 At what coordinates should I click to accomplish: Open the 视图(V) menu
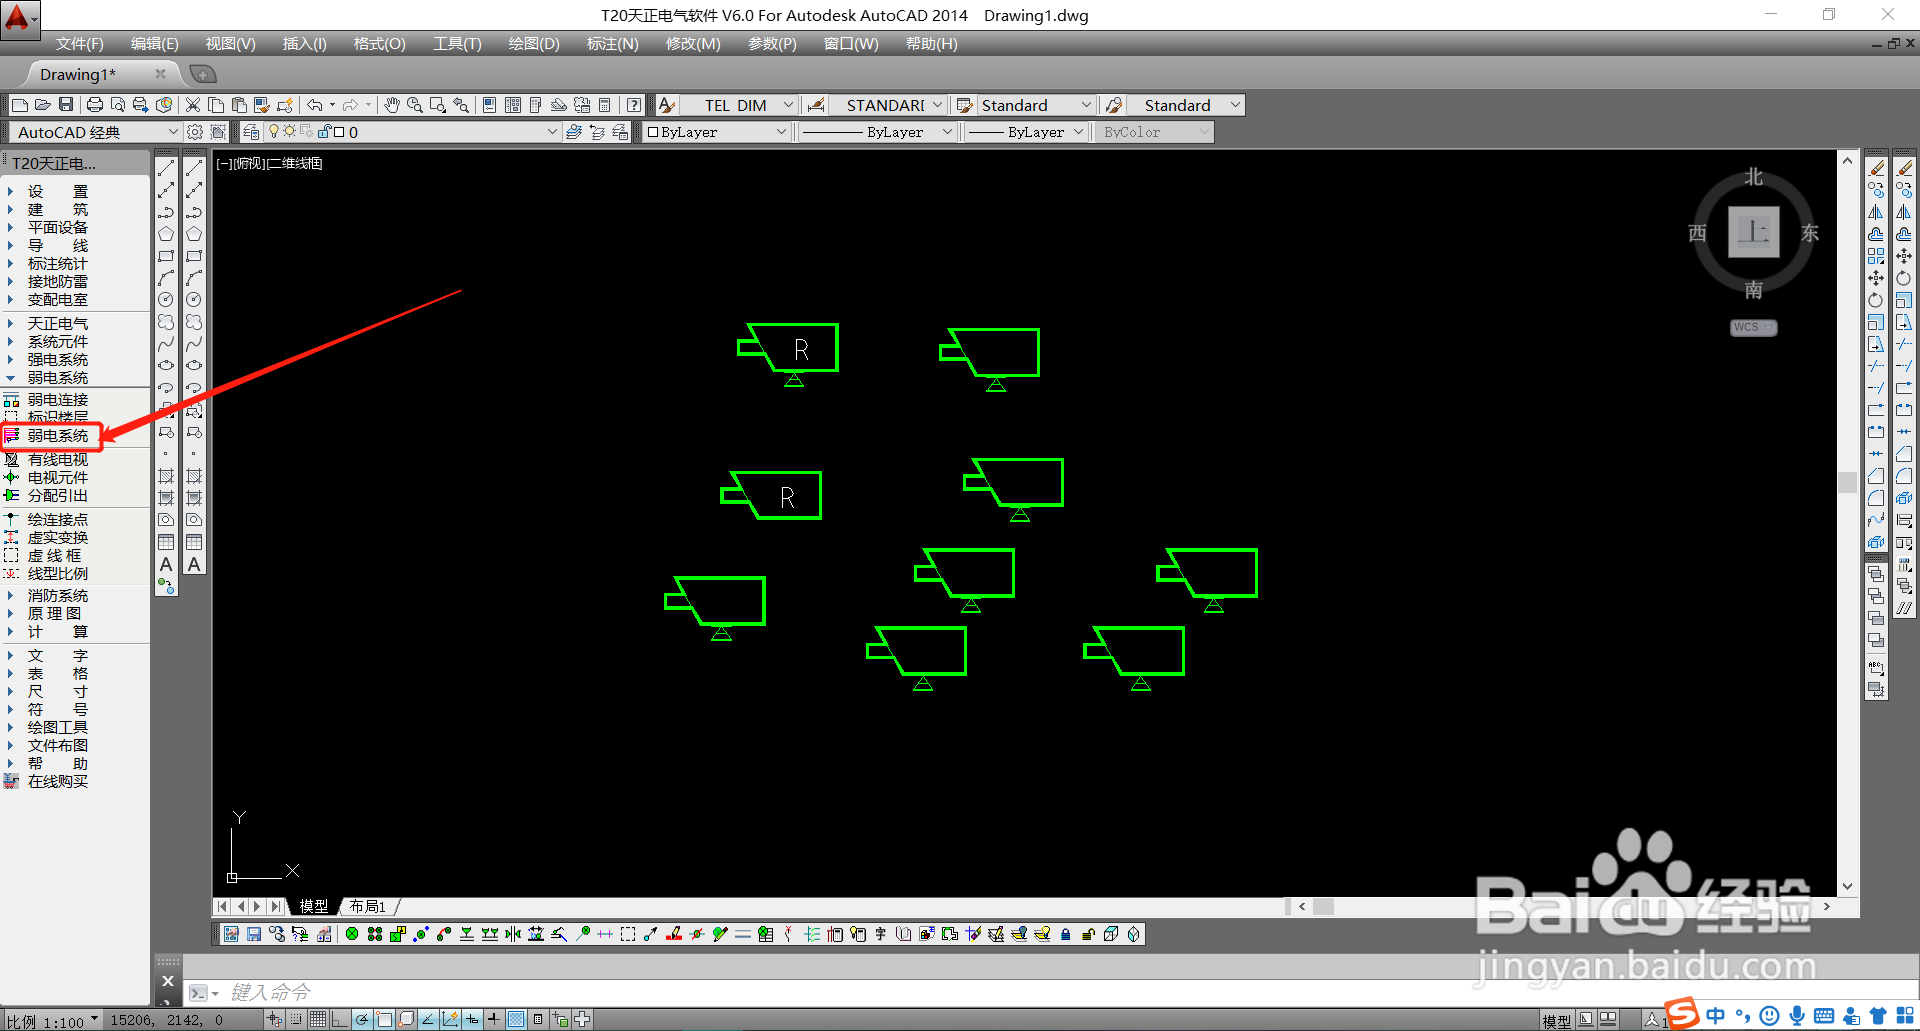tap(231, 44)
